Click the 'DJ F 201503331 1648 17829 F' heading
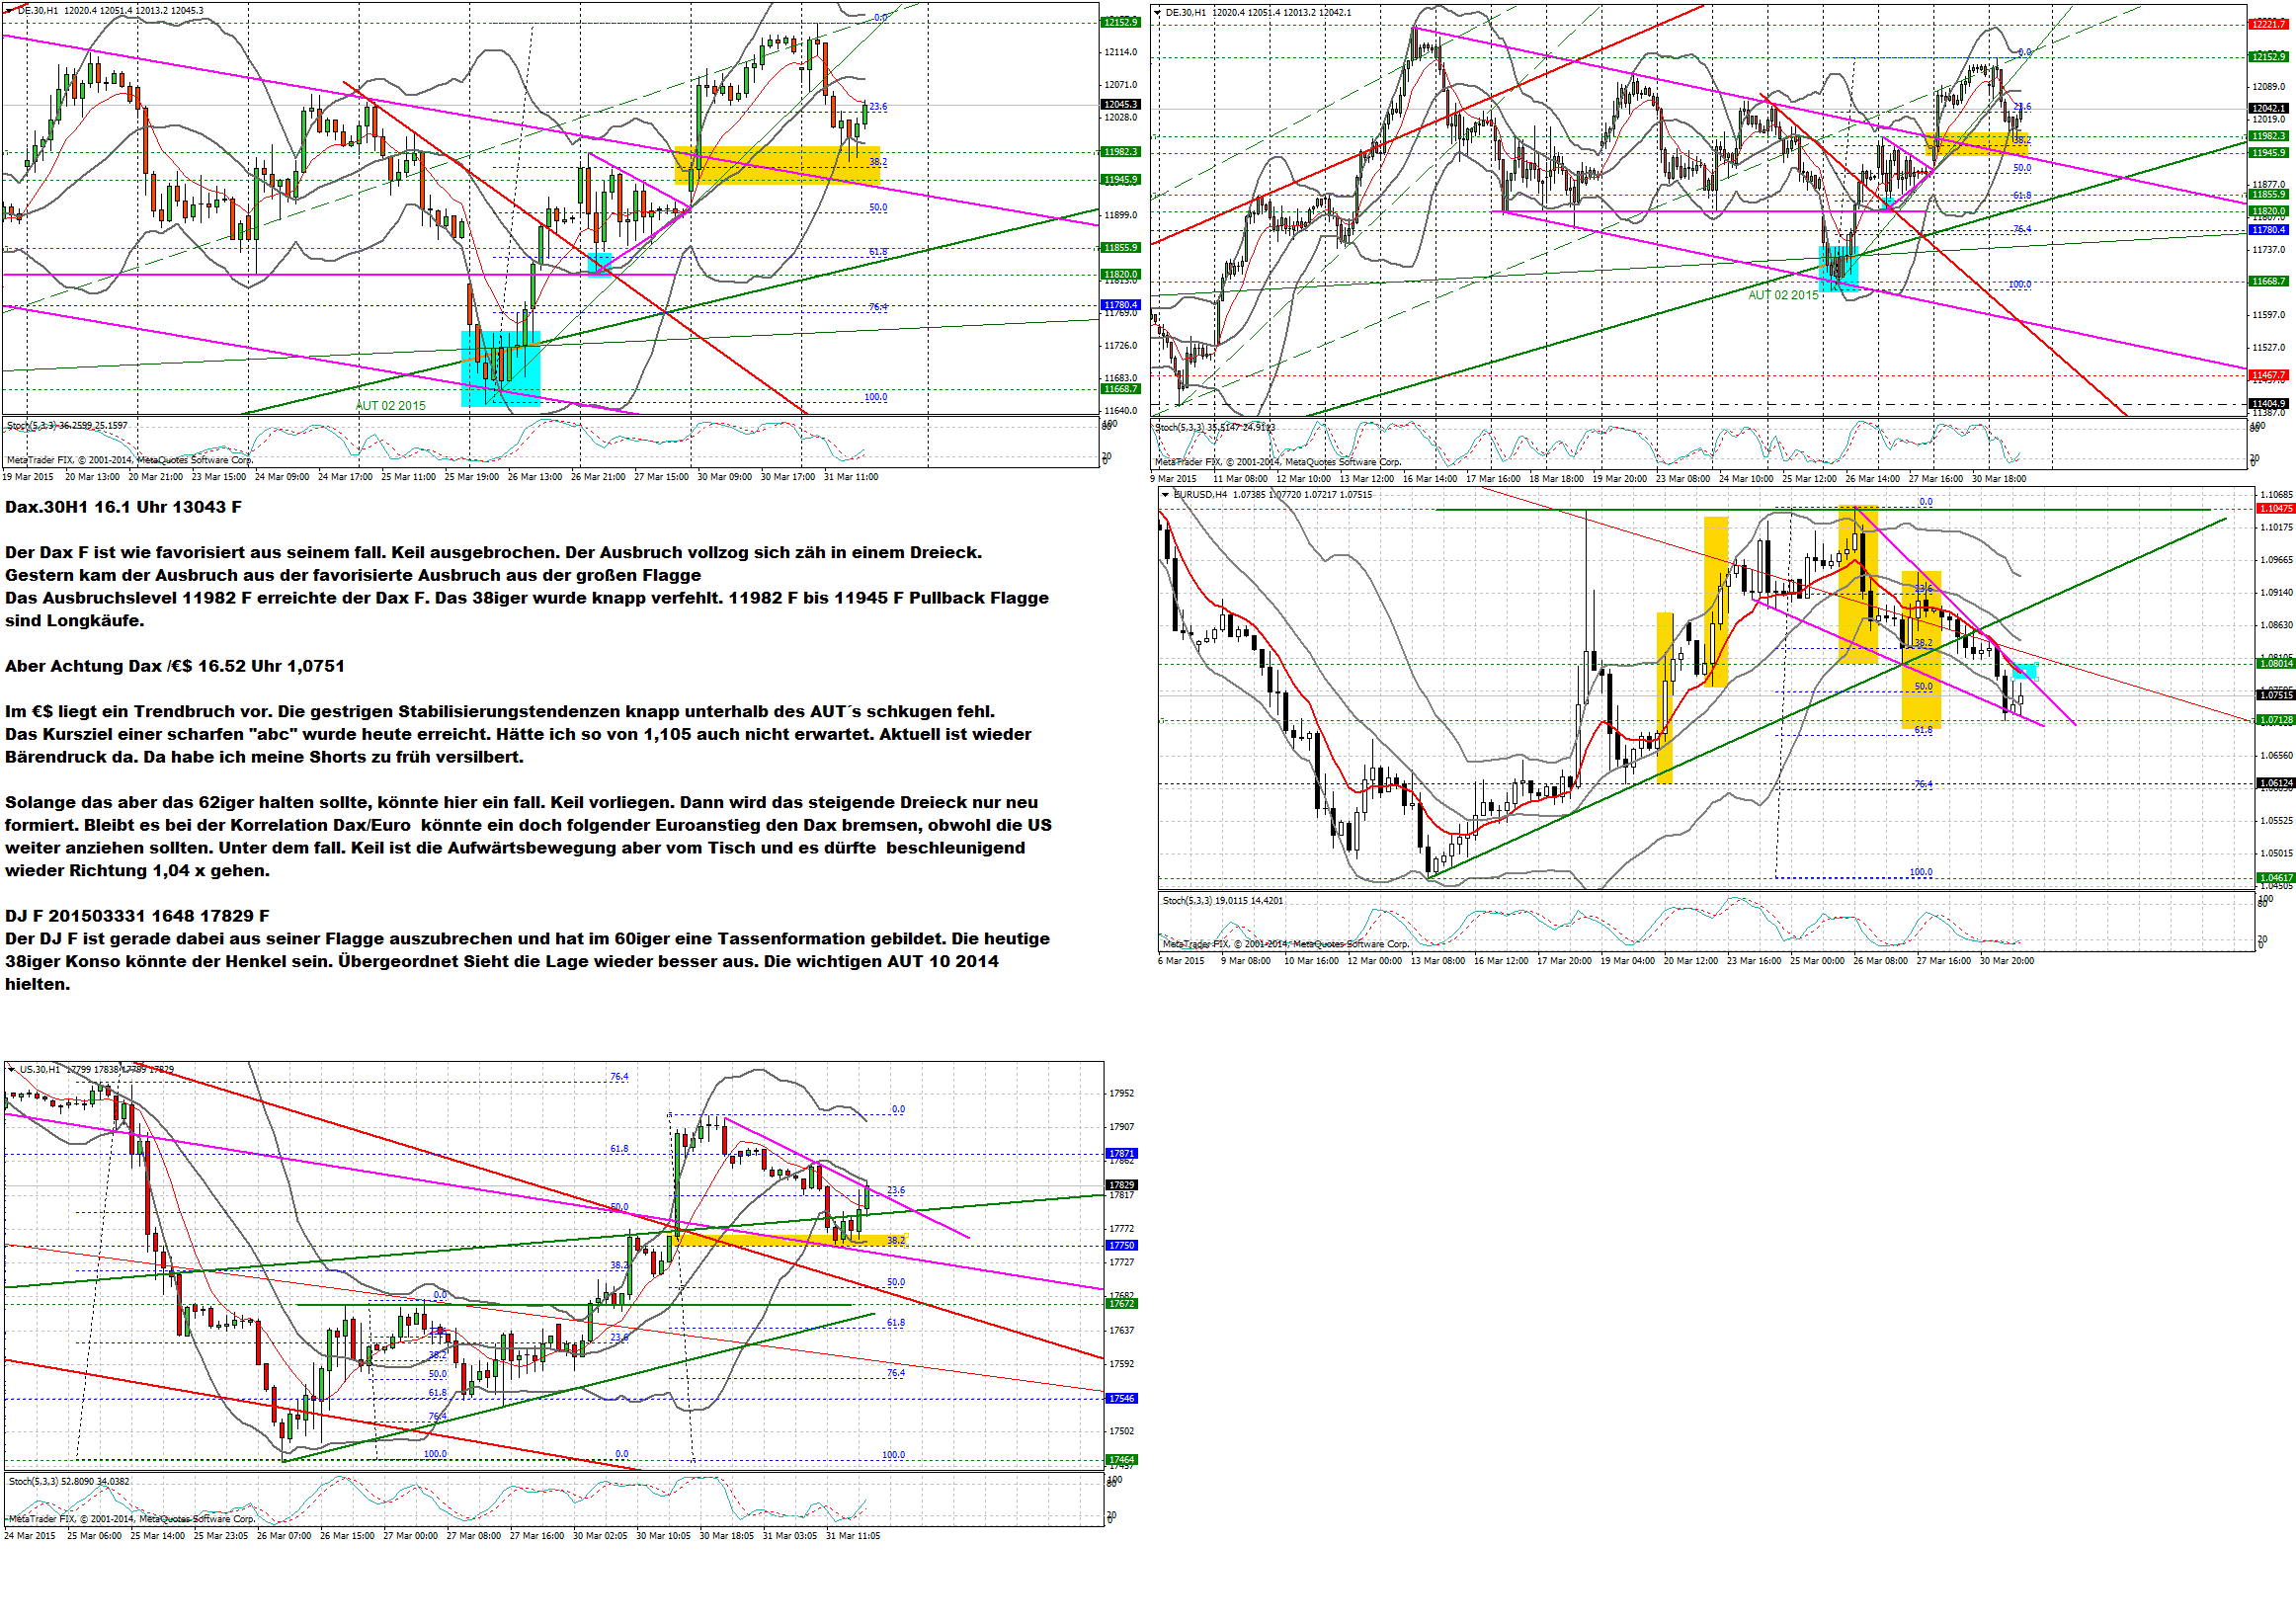The width and height of the screenshot is (2296, 1624). click(x=137, y=915)
